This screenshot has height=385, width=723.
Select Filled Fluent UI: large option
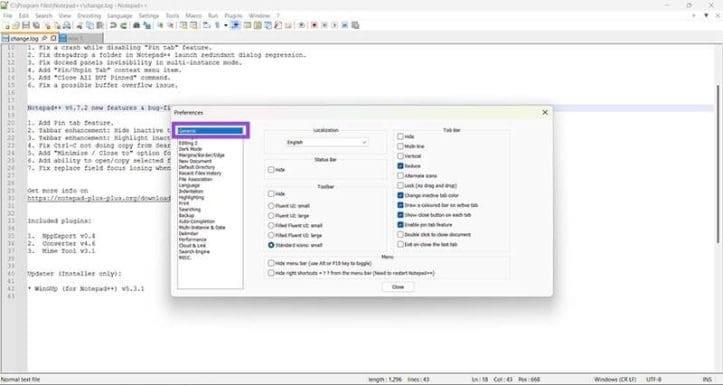point(271,235)
